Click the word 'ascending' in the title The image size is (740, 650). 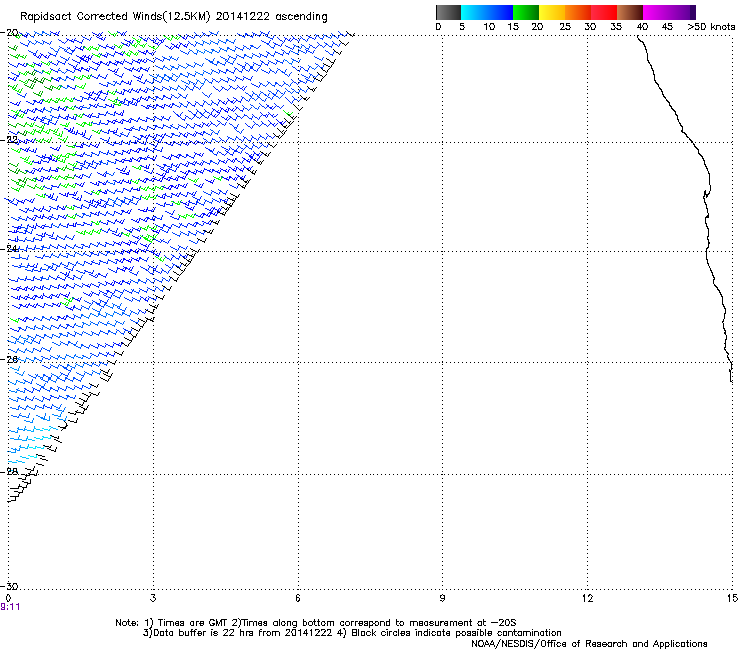click(x=301, y=17)
